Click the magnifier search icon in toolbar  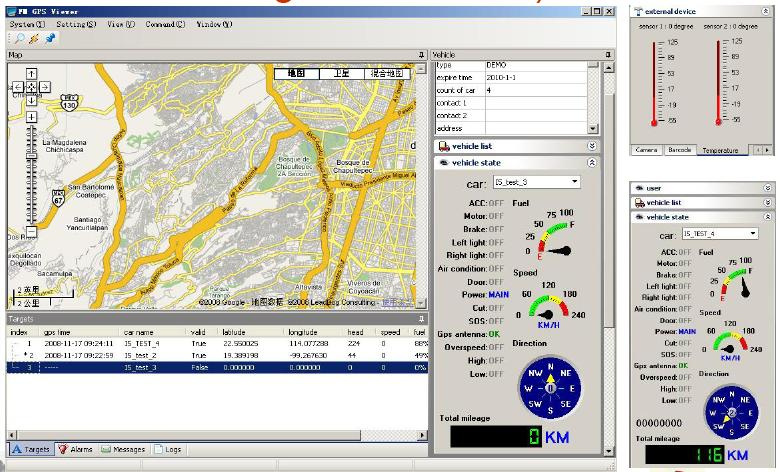click(x=19, y=38)
